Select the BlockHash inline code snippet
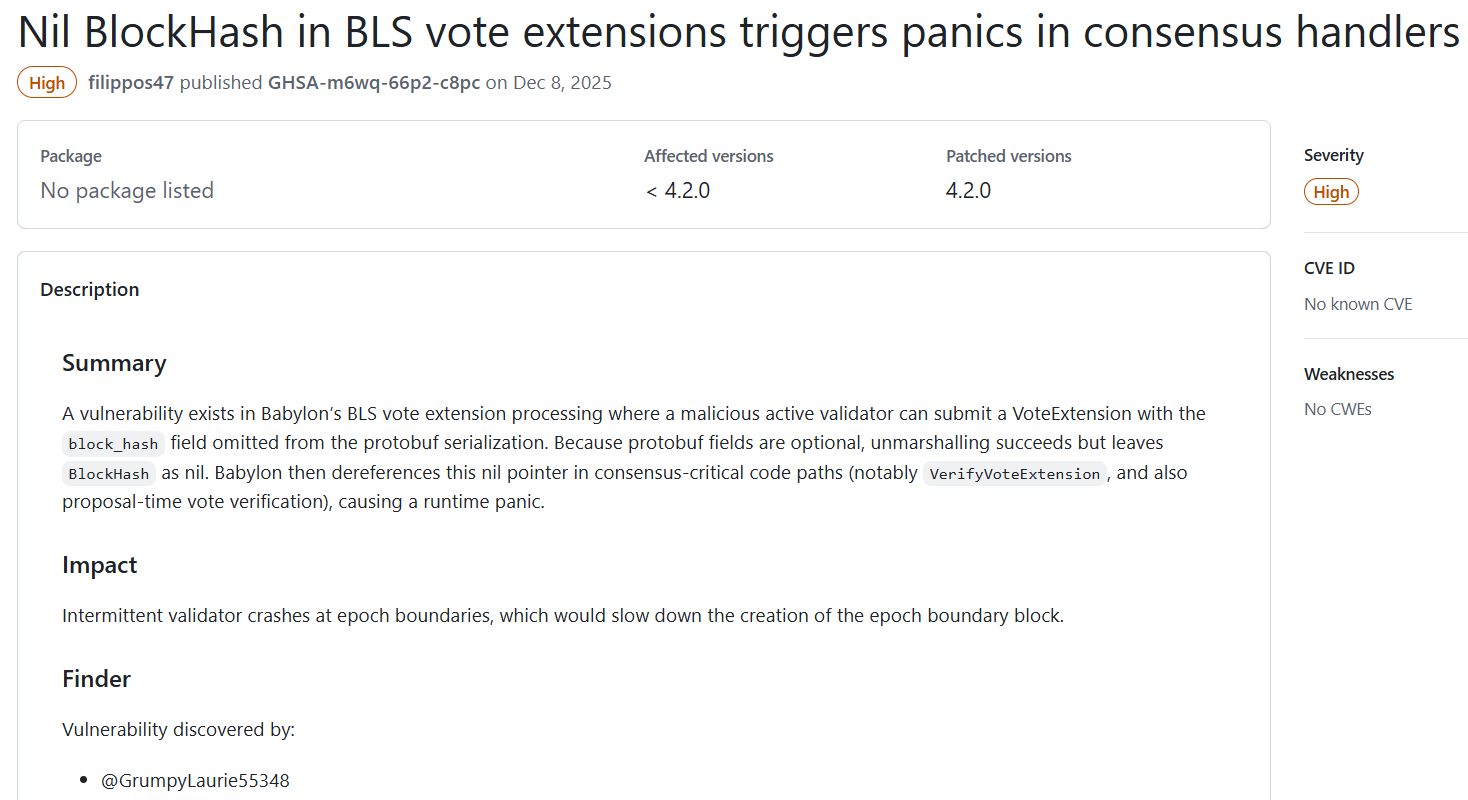This screenshot has height=800, width=1468. (108, 473)
